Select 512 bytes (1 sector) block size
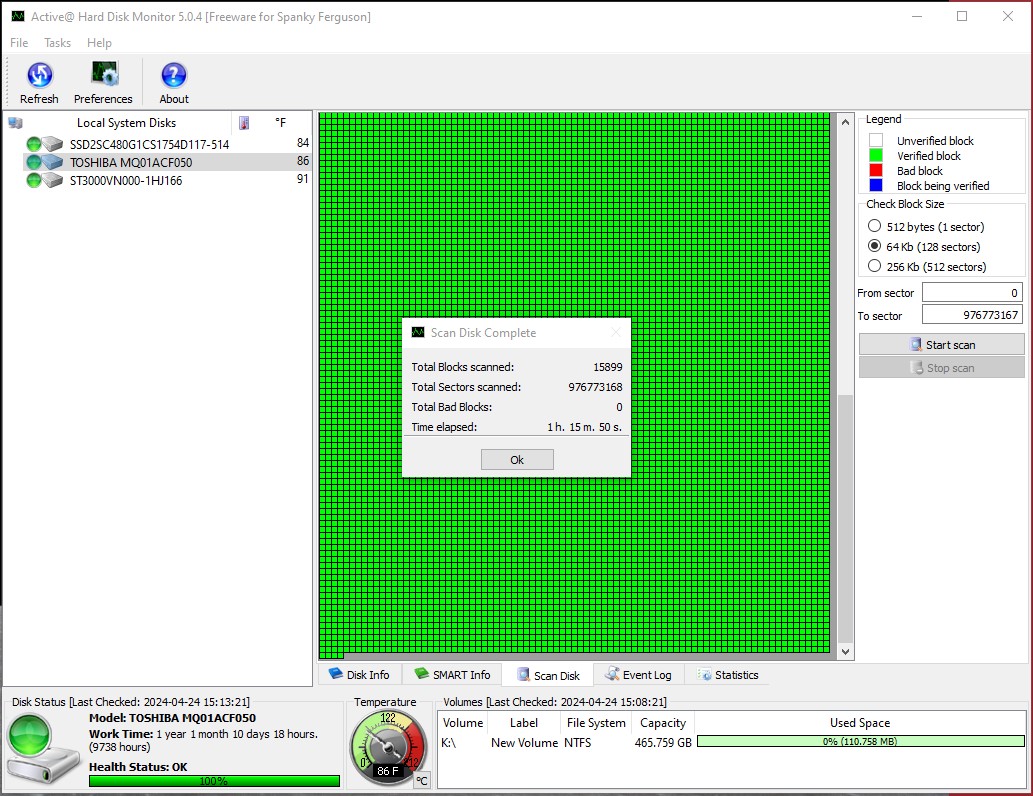Image resolution: width=1033 pixels, height=796 pixels. coord(875,227)
